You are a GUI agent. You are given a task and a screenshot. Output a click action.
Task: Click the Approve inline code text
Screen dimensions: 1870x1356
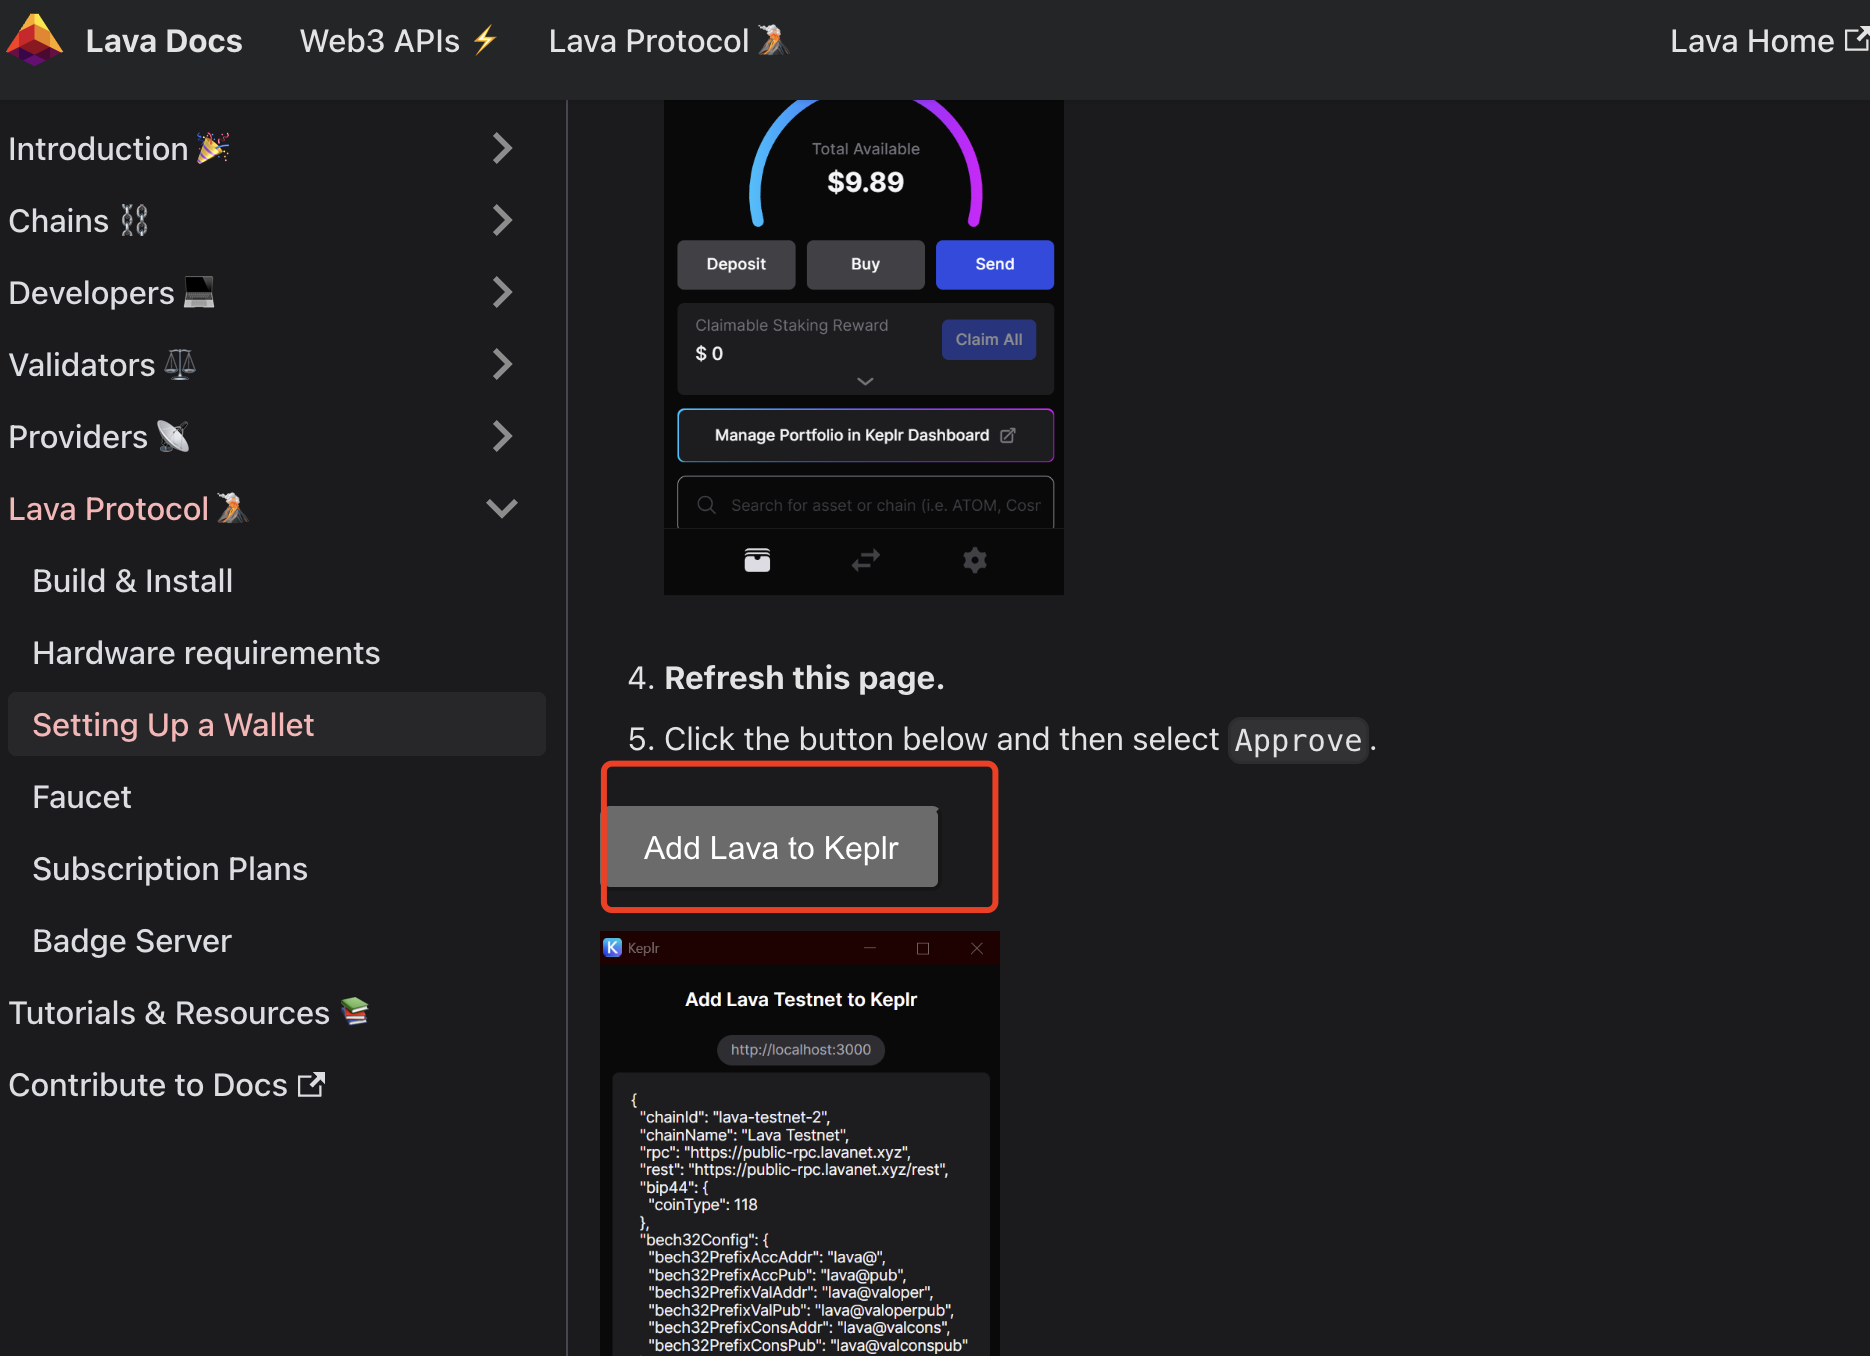click(x=1298, y=740)
